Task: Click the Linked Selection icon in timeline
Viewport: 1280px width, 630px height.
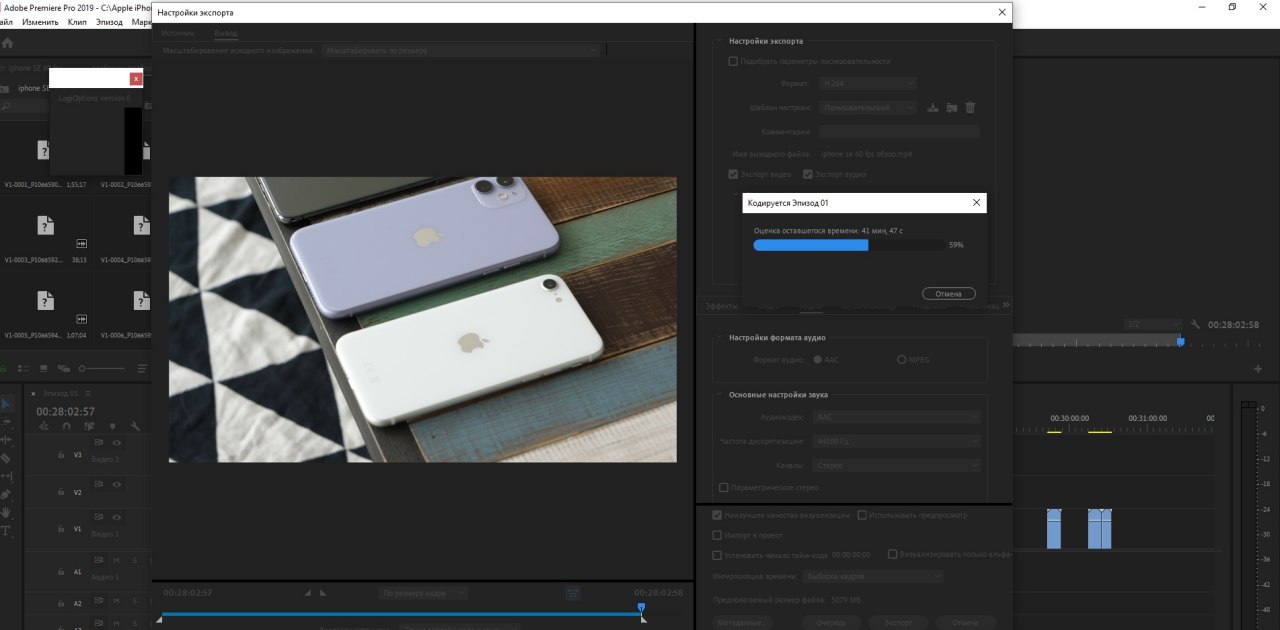Action: coord(88,425)
